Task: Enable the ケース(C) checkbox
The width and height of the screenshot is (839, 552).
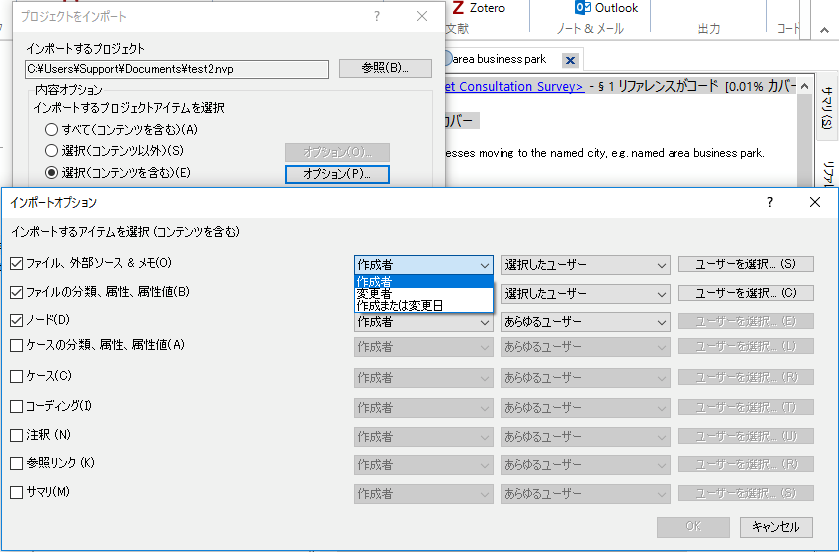Action: [17, 377]
